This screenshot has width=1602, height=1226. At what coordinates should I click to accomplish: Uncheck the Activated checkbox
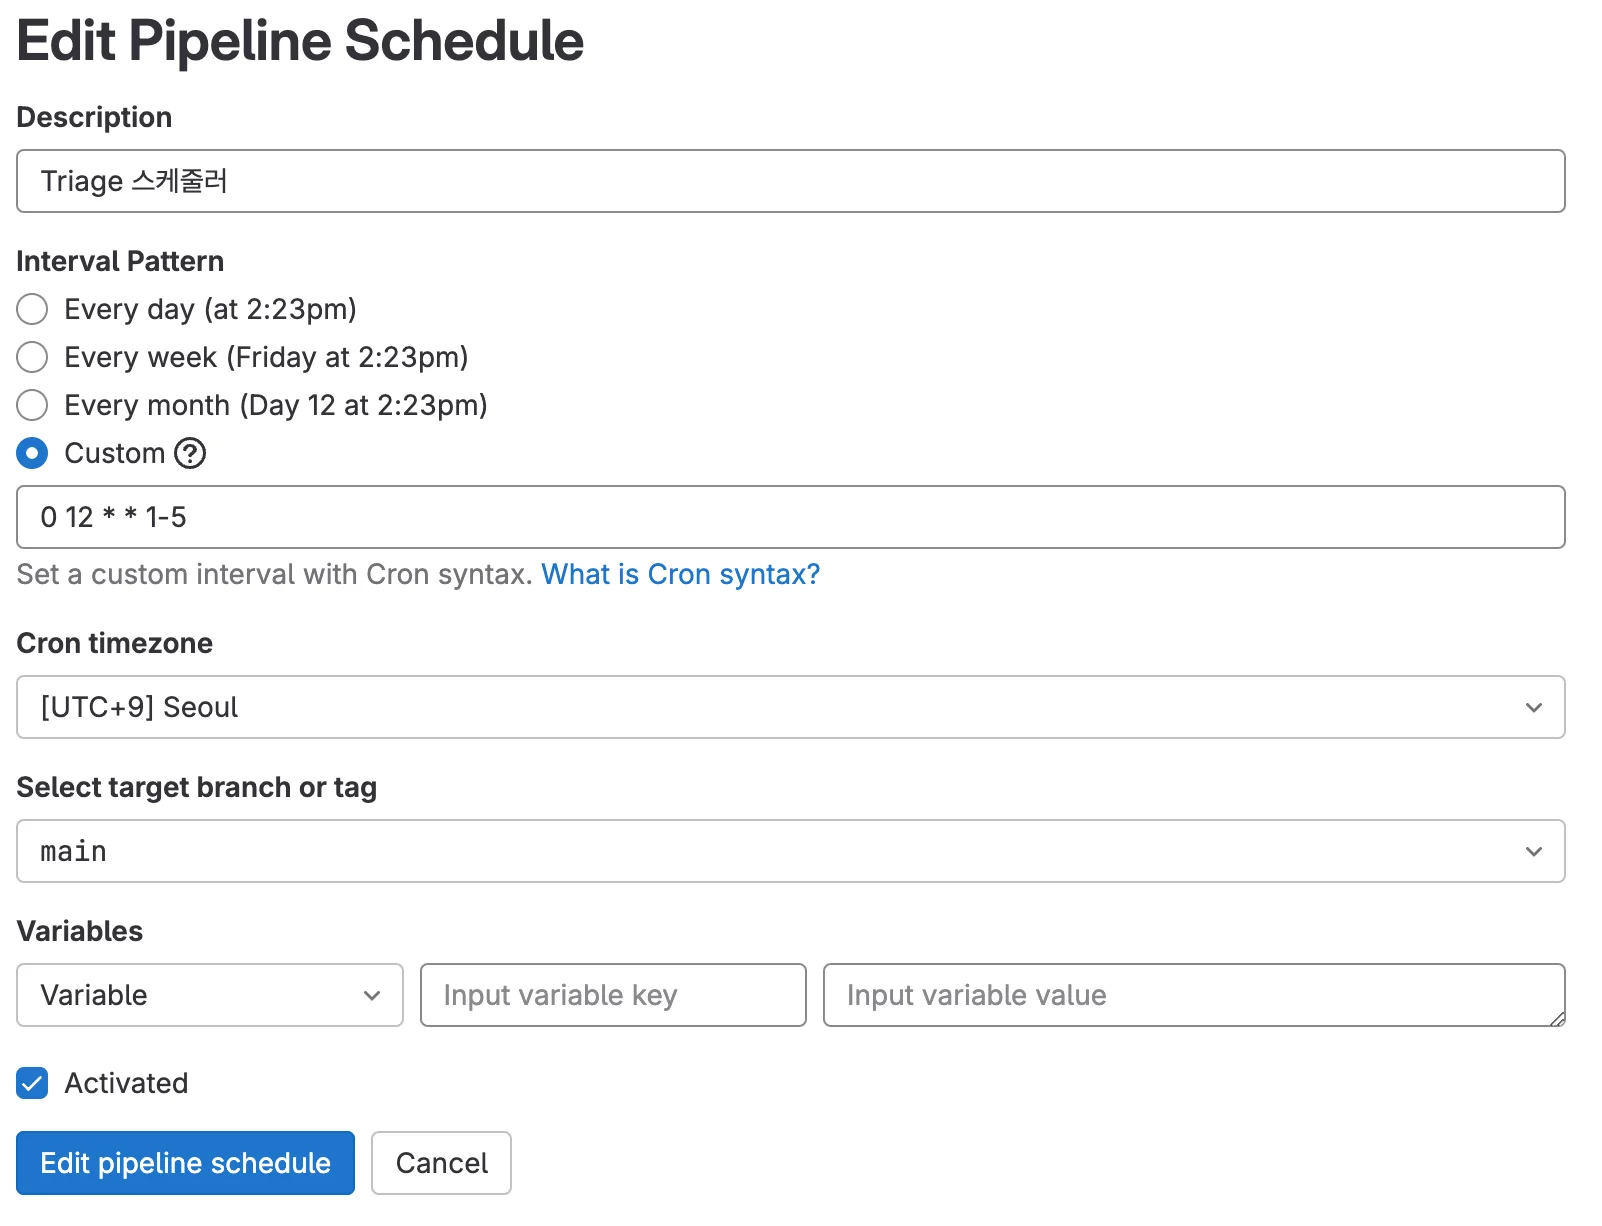click(x=32, y=1083)
